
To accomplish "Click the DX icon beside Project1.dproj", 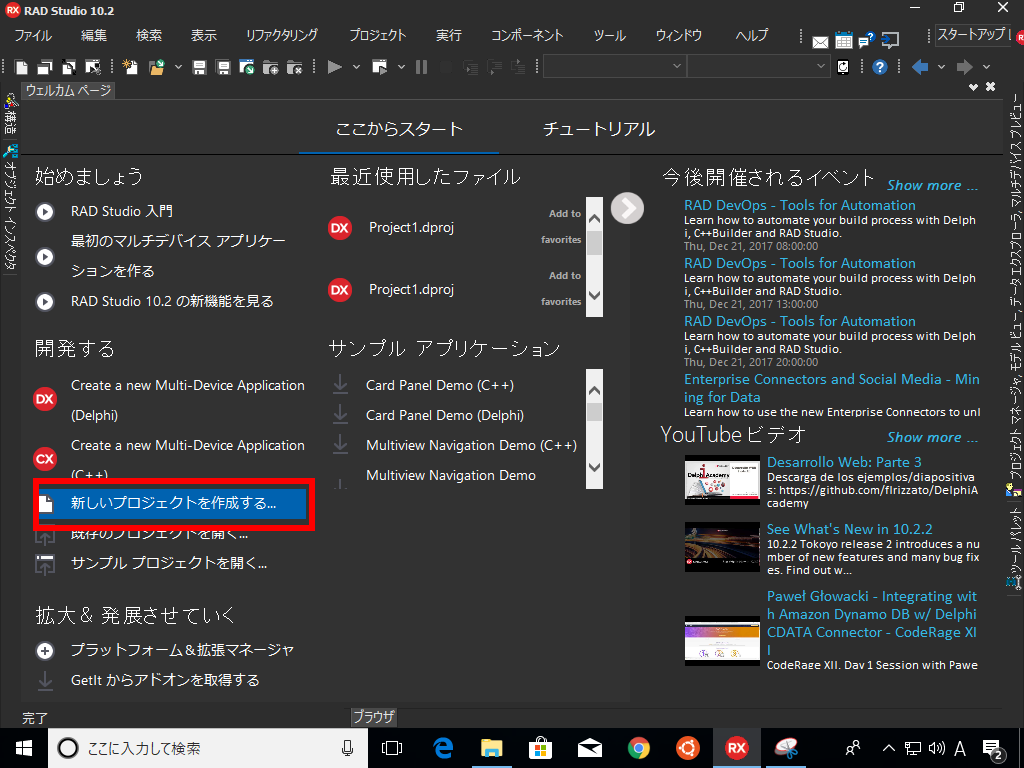I will (340, 227).
